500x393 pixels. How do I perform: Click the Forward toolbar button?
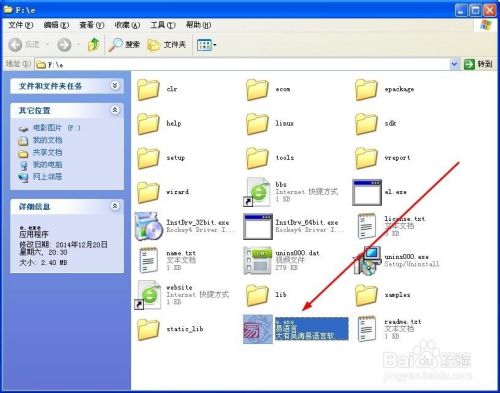click(64, 45)
